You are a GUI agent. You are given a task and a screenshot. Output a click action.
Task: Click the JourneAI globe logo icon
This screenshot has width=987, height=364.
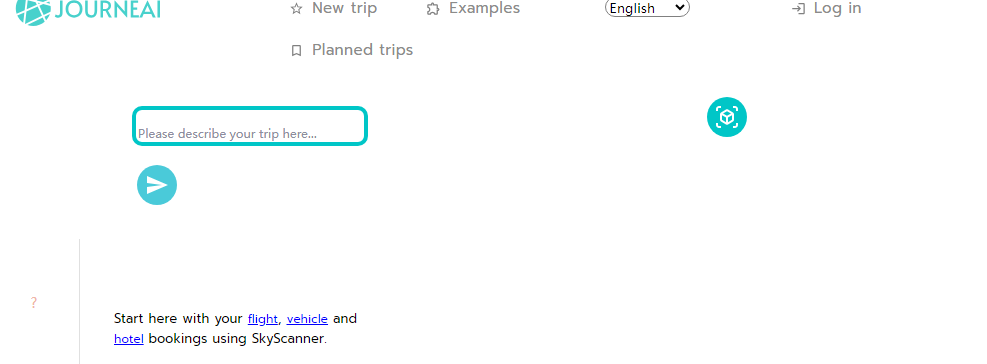pyautogui.click(x=33, y=11)
